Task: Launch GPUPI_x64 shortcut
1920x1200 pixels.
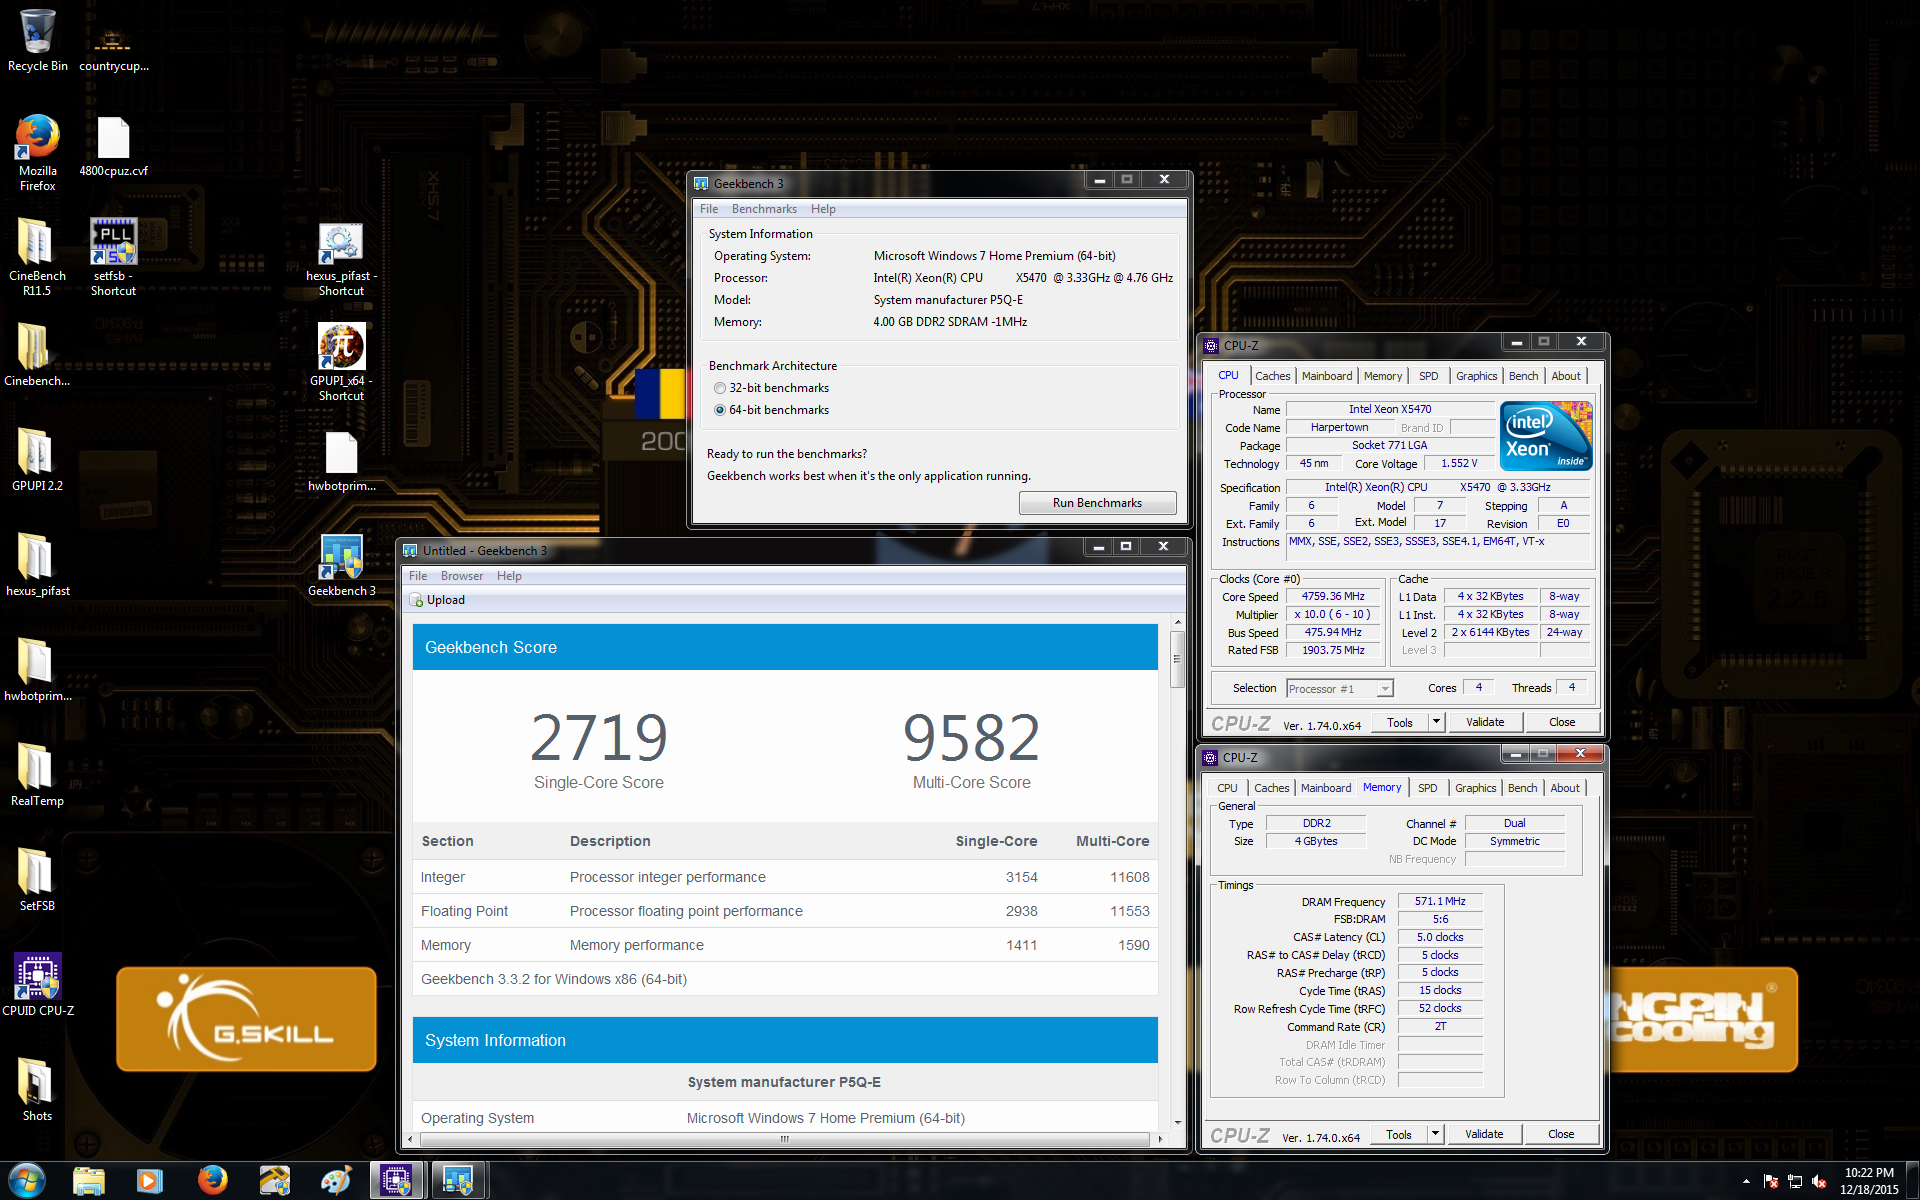Action: tap(341, 362)
